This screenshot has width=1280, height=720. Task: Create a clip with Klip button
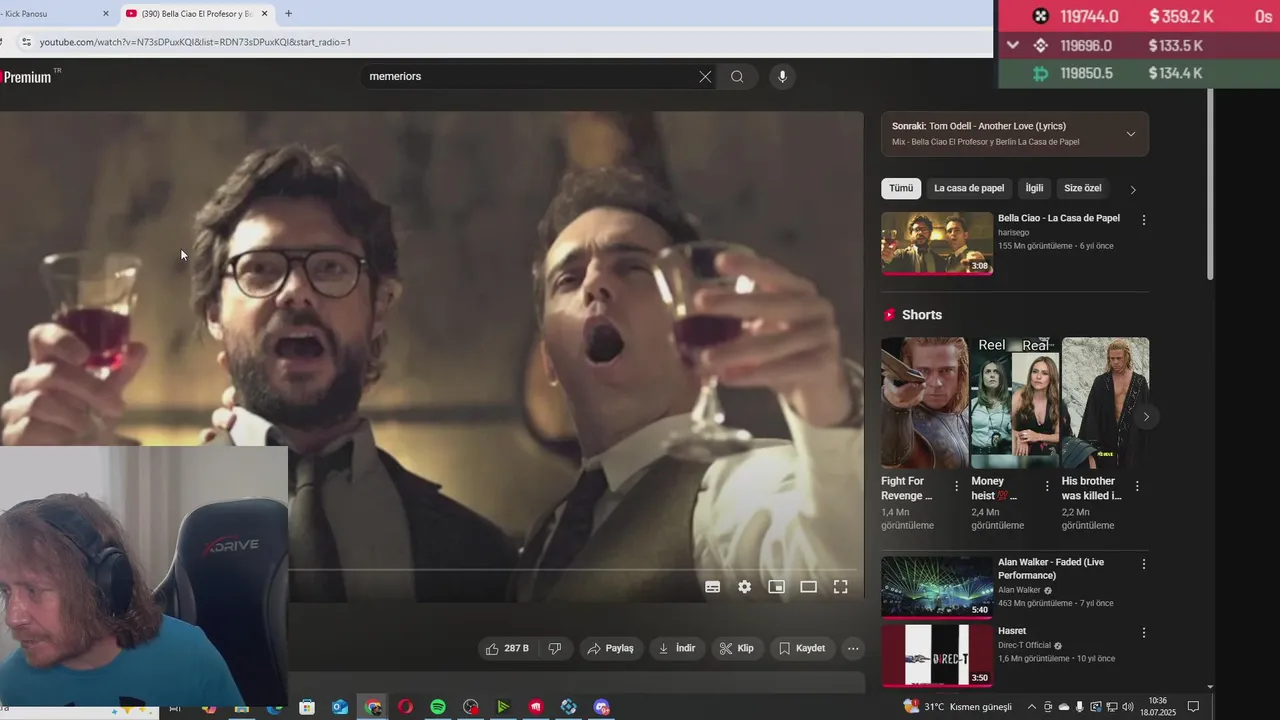pyautogui.click(x=737, y=648)
